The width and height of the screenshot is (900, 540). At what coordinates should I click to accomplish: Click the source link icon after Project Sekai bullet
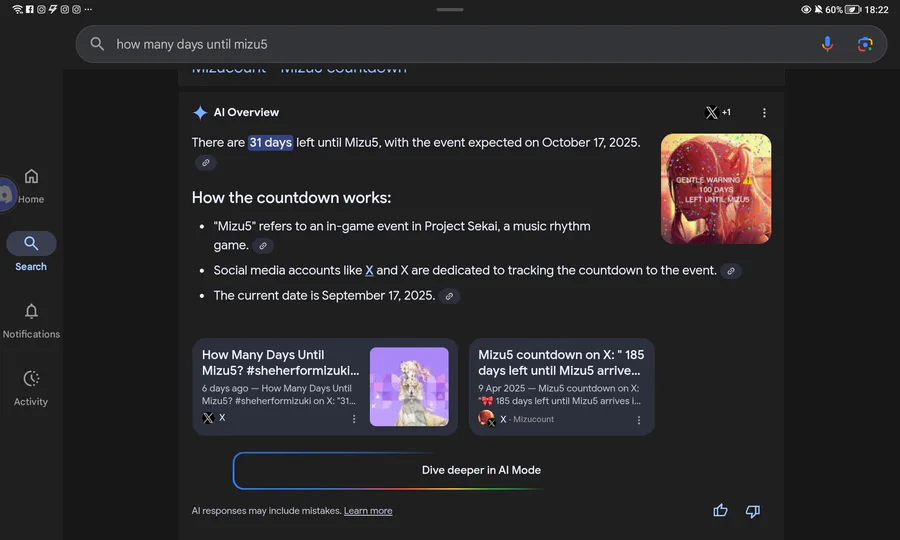[263, 246]
